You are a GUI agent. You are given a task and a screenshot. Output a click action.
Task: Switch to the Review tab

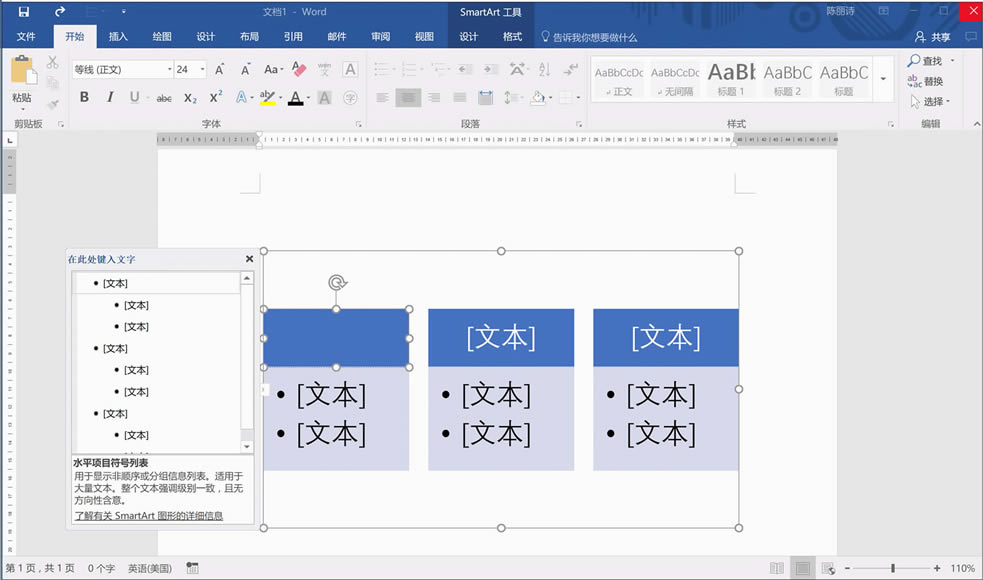point(381,37)
